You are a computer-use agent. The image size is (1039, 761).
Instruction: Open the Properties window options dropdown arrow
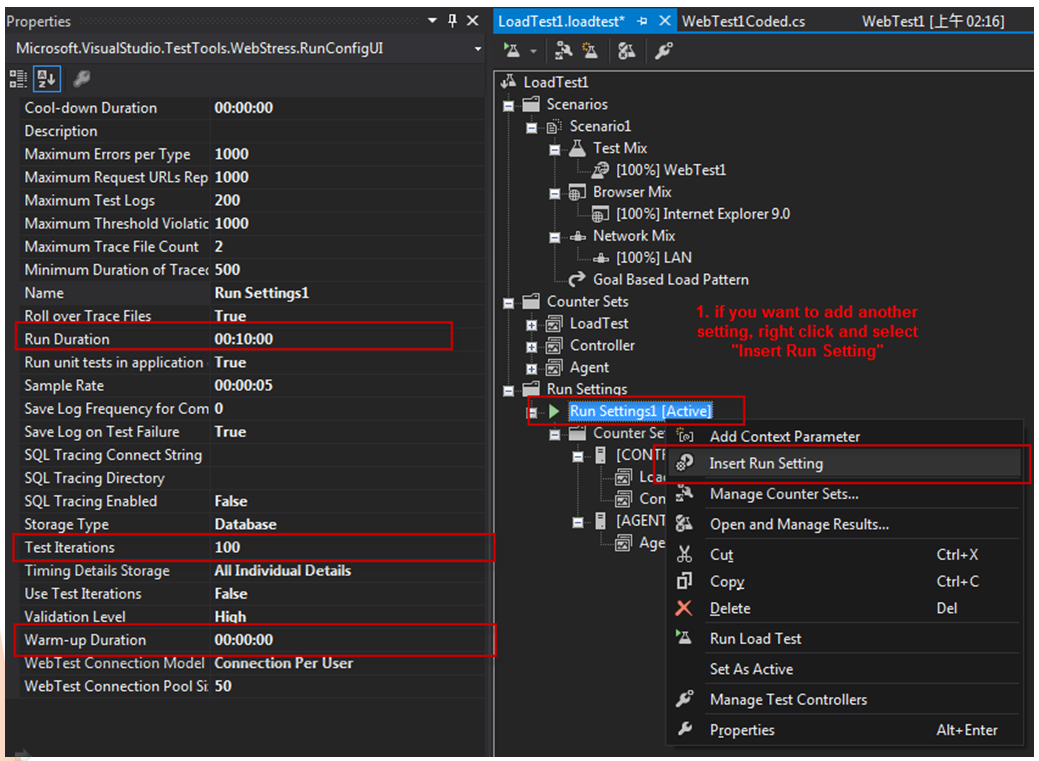(432, 21)
